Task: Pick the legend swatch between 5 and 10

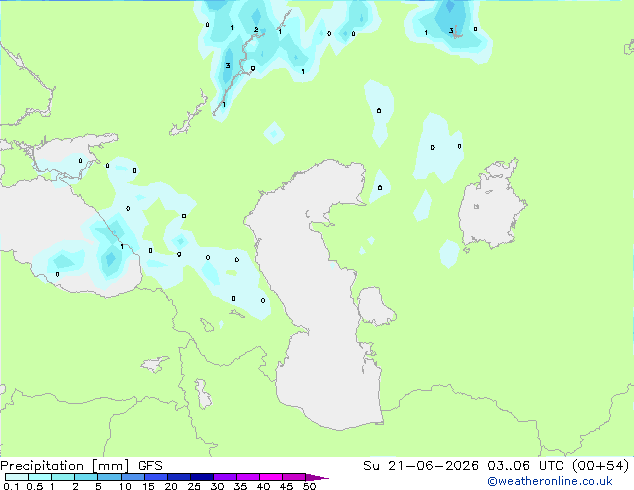Action: 109,477
